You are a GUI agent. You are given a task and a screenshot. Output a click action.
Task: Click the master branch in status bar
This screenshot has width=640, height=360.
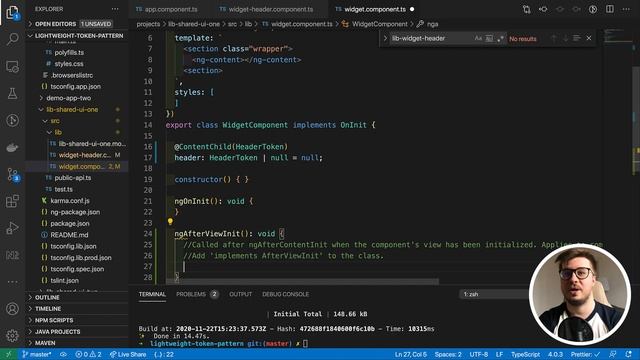[37, 354]
